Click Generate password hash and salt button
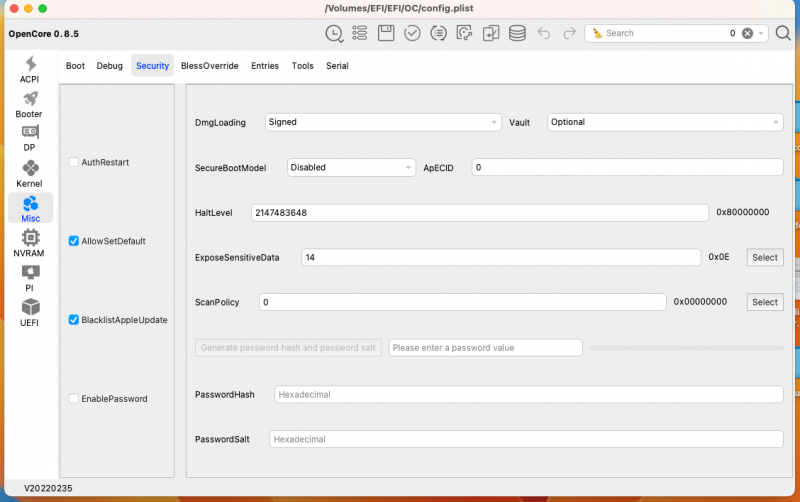This screenshot has height=502, width=800. (x=288, y=348)
